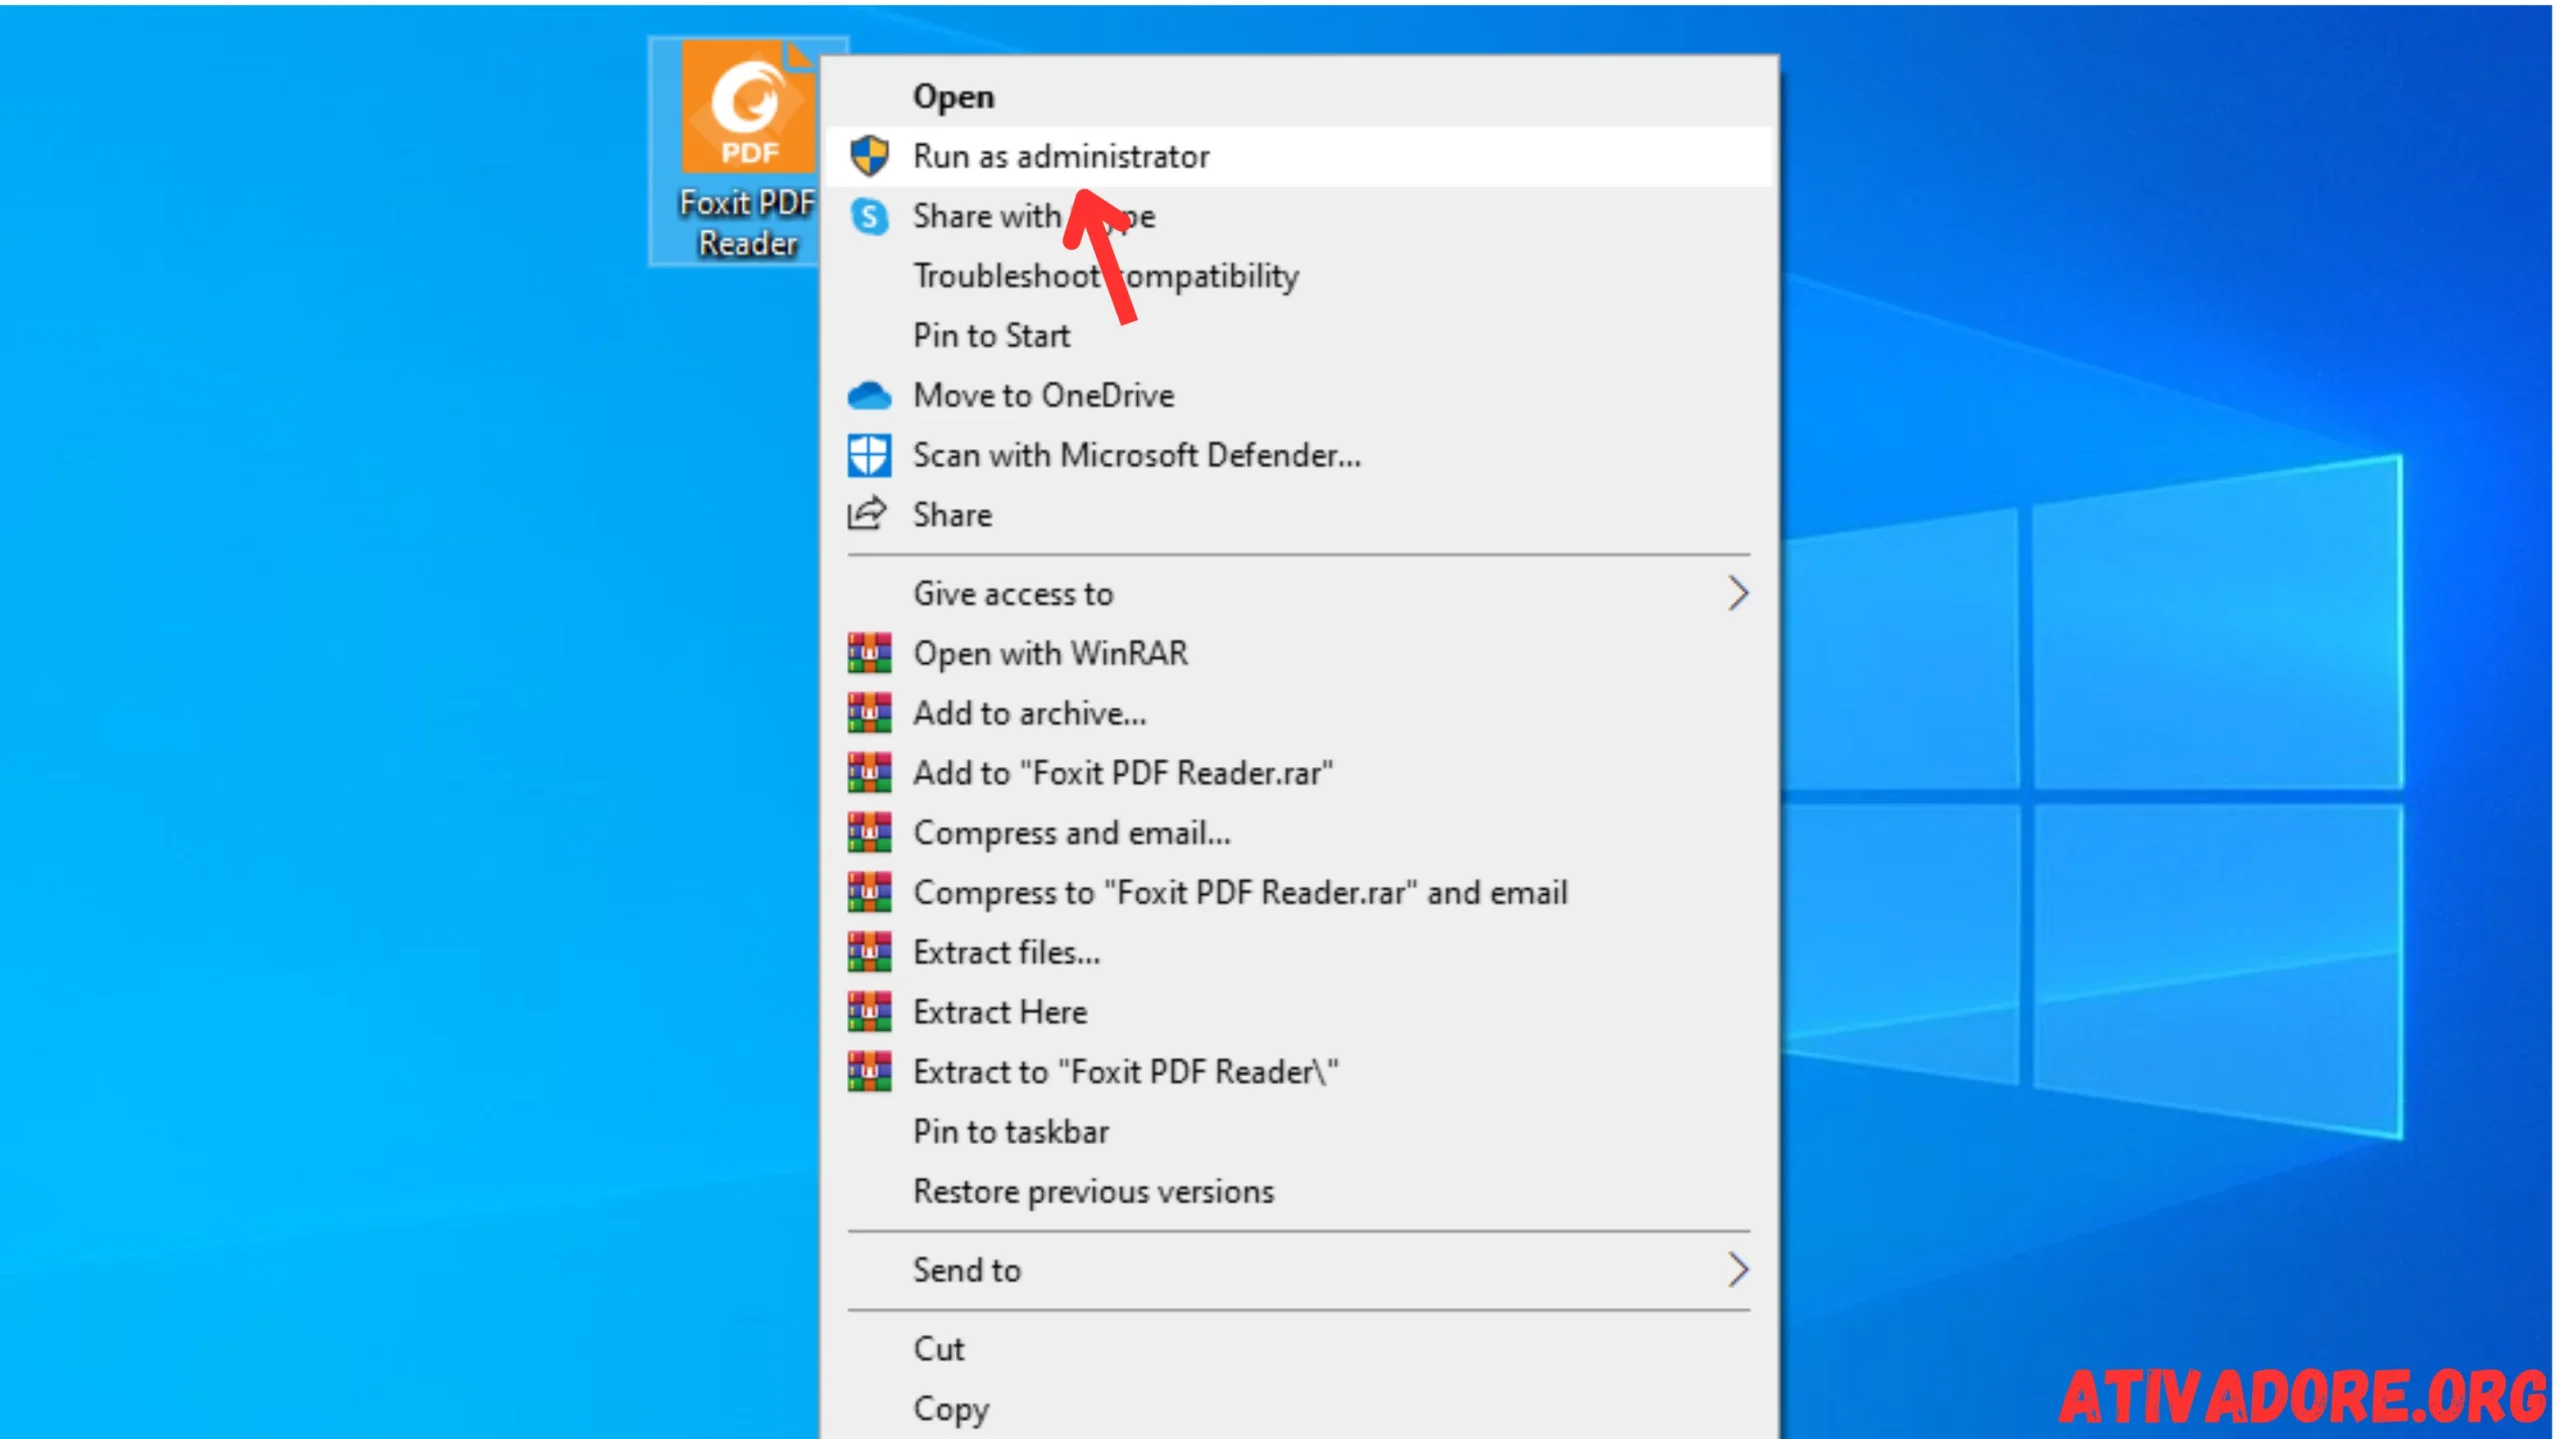
Task: Click the Share arrow icon
Action: [x=867, y=514]
